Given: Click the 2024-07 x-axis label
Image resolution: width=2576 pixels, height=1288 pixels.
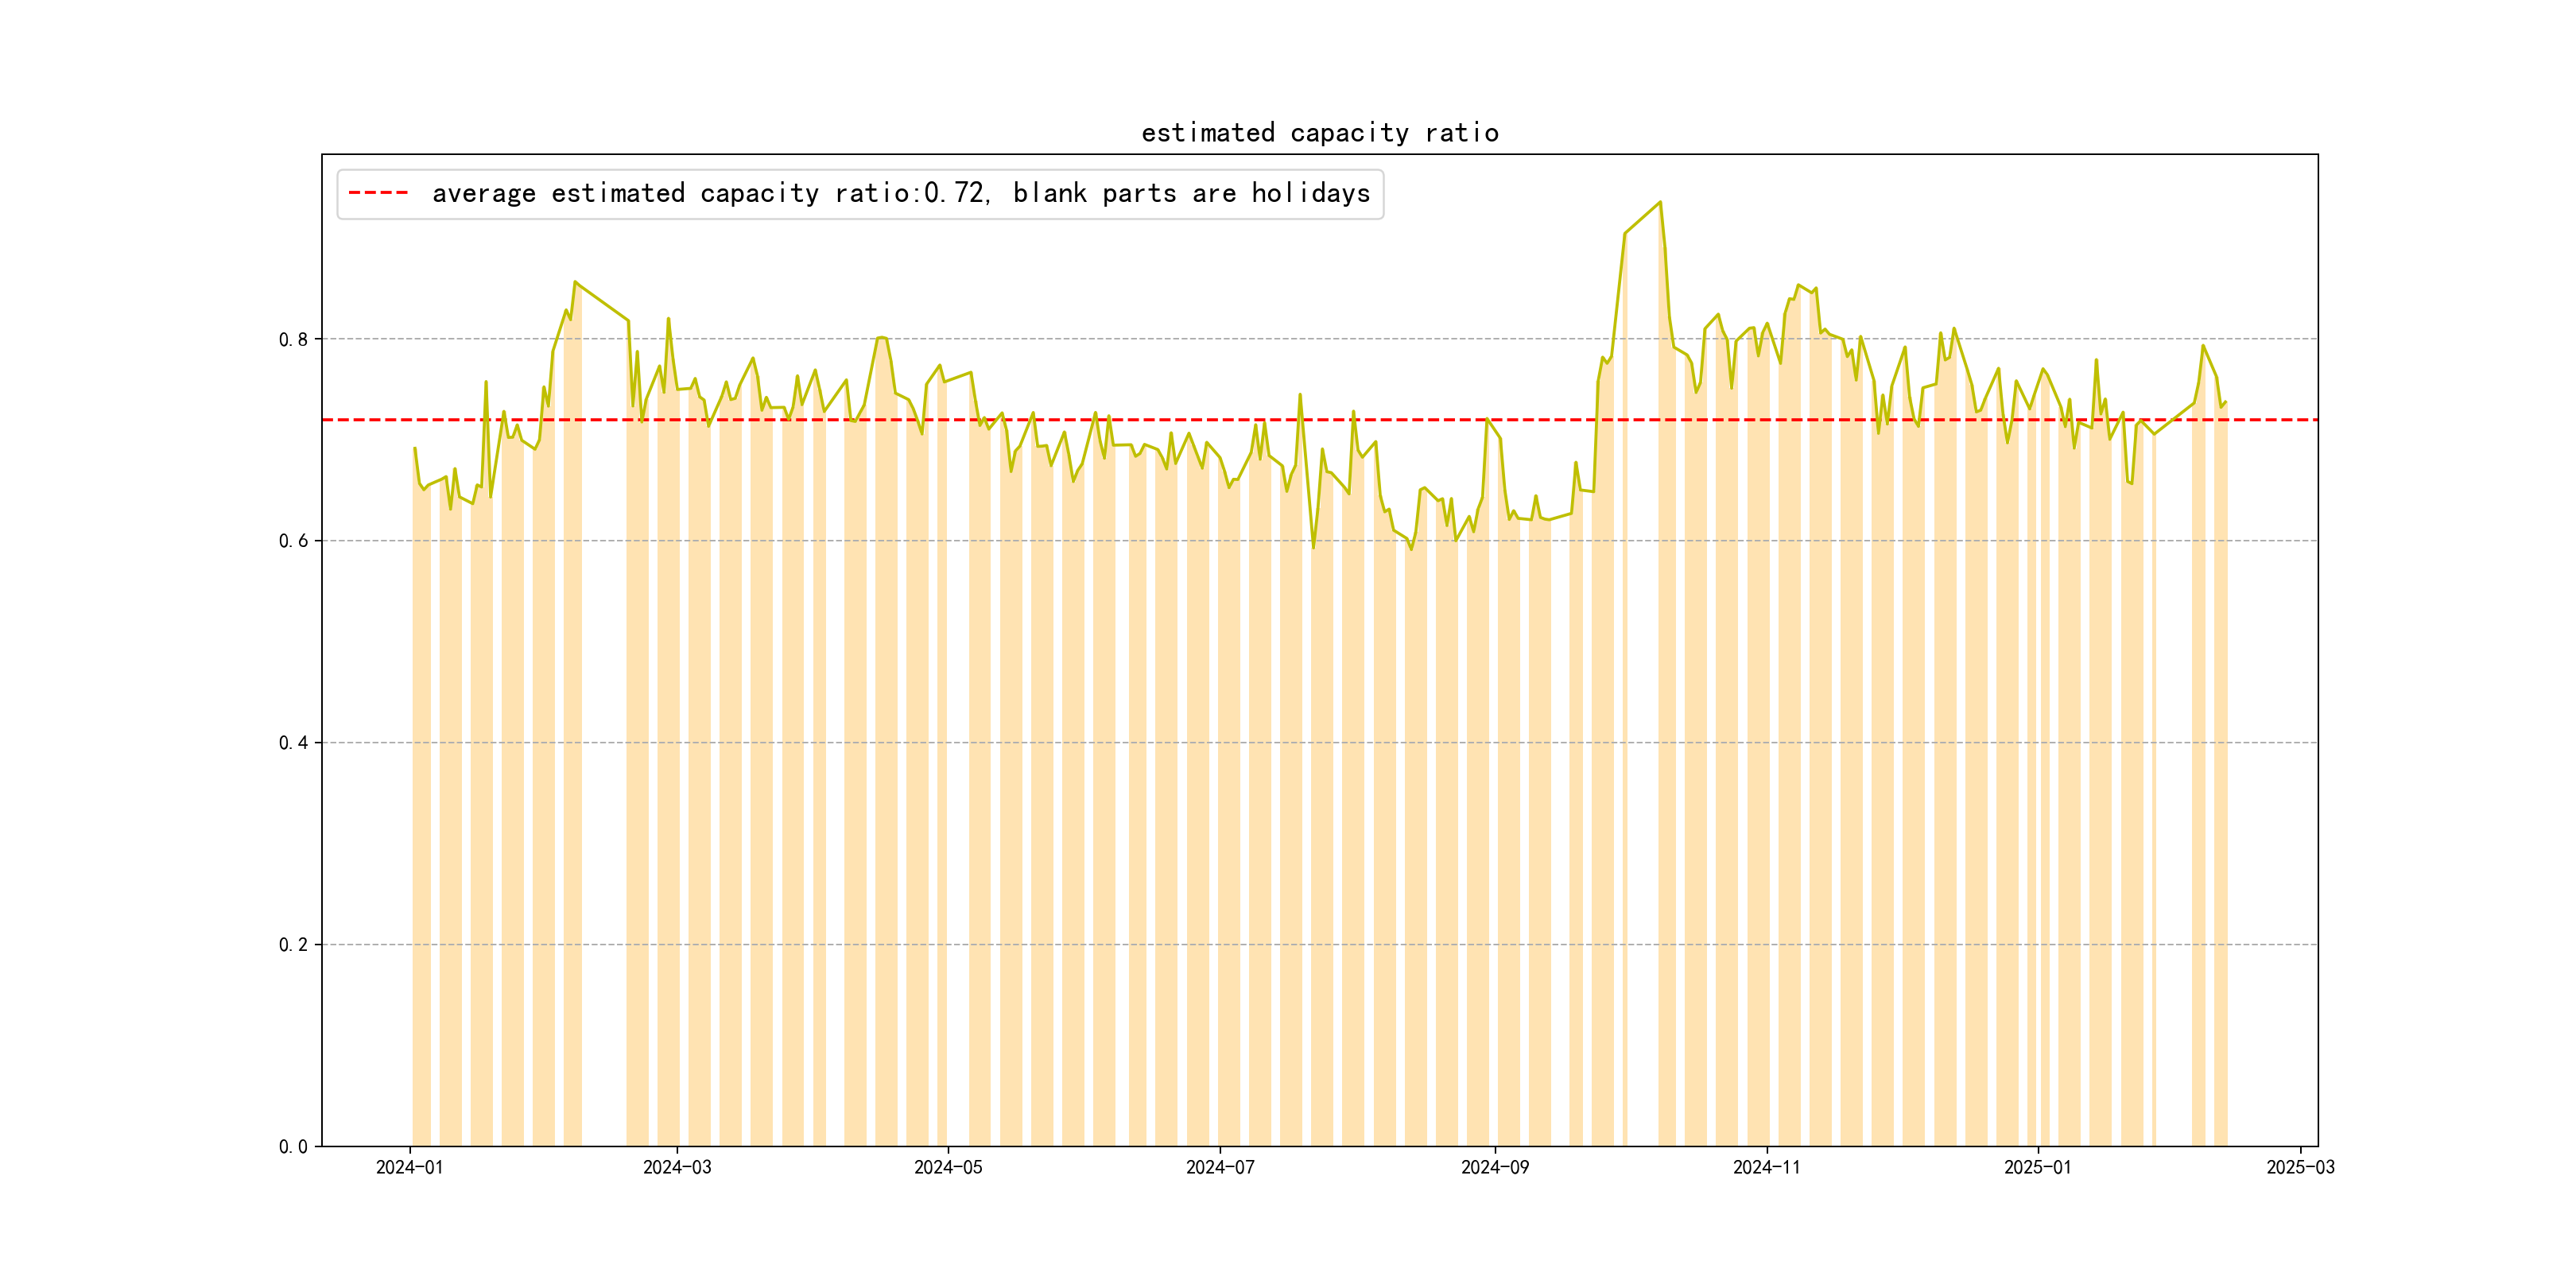Looking at the screenshot, I should coord(1220,1167).
